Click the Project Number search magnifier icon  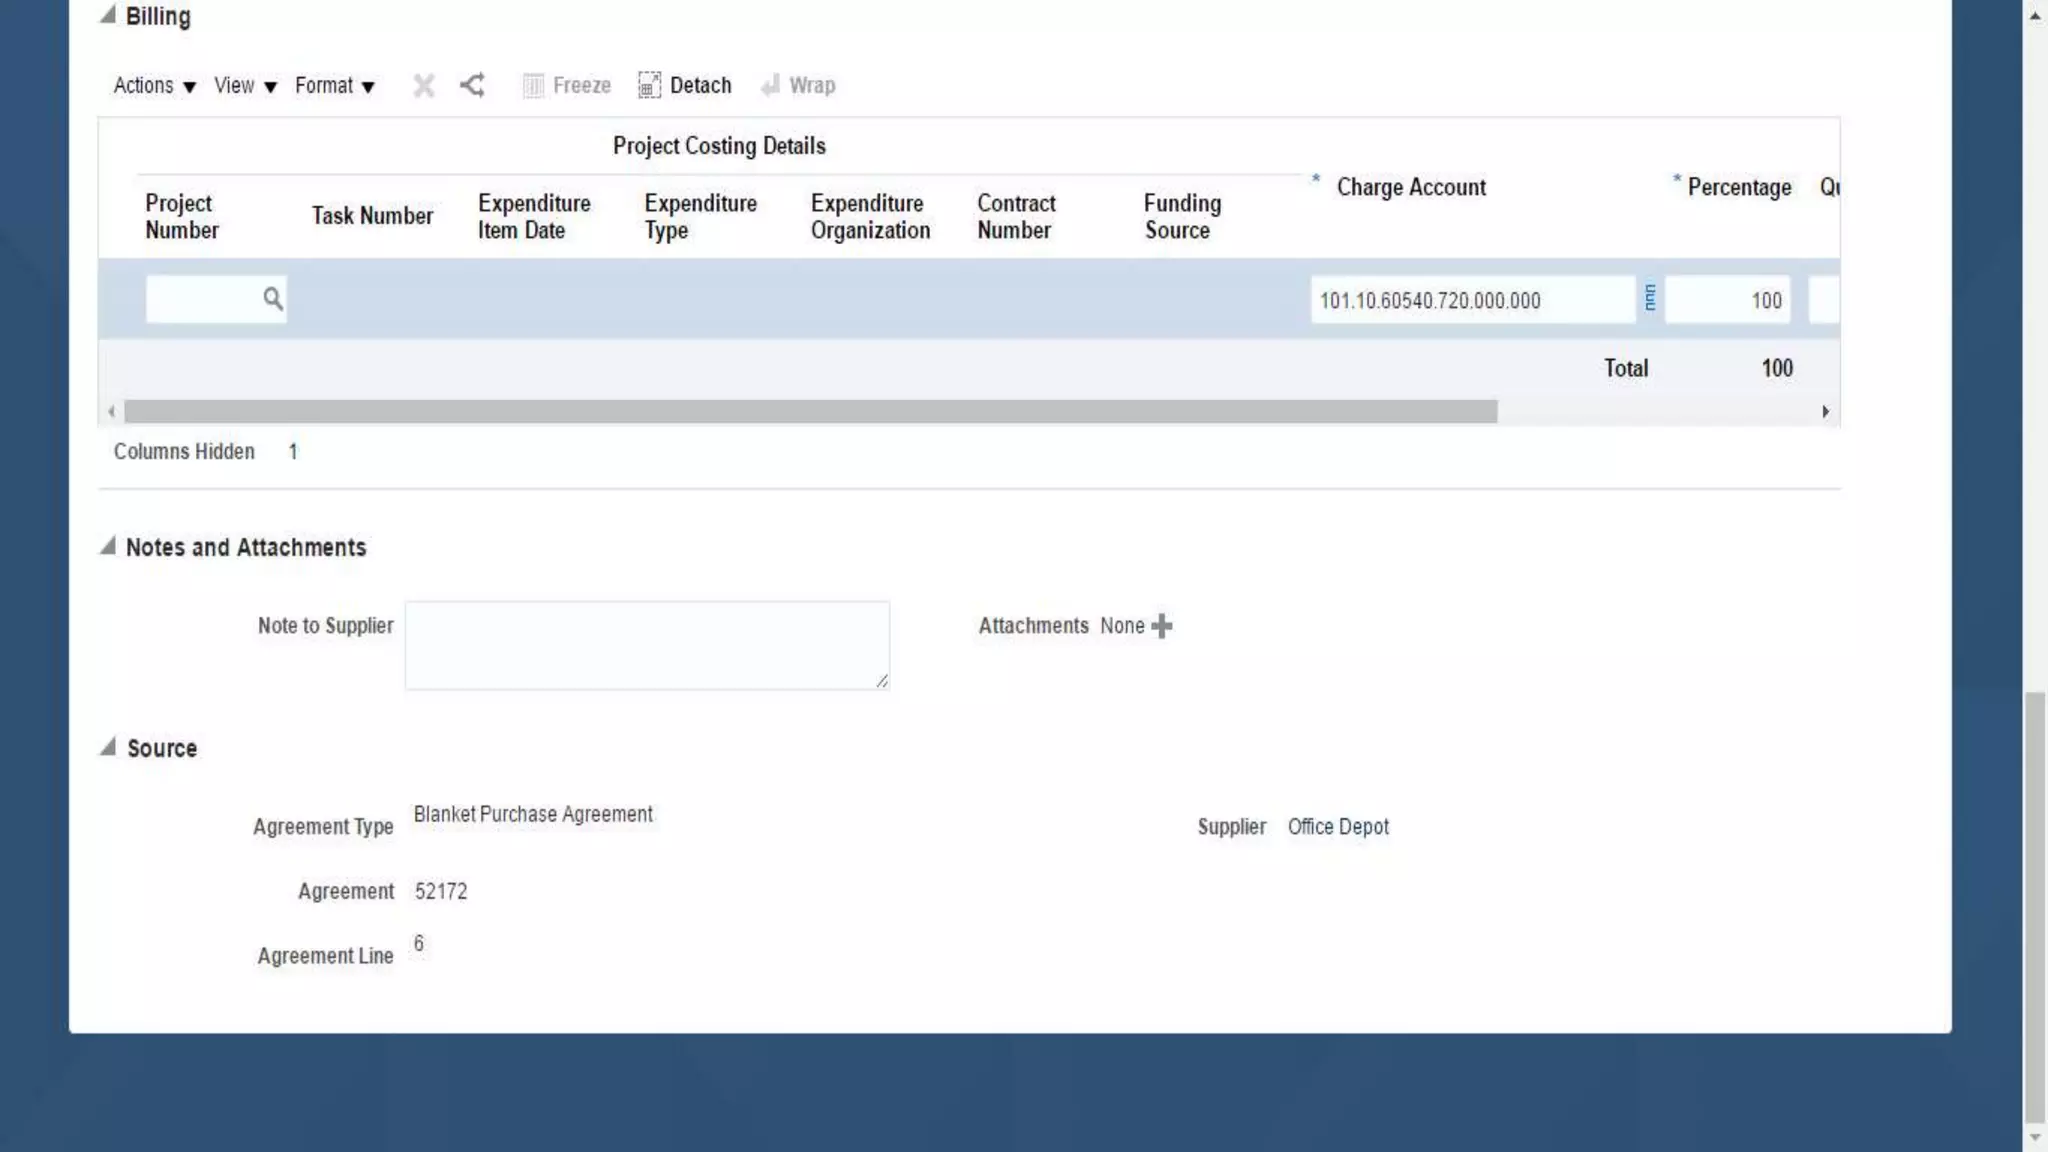click(x=272, y=298)
